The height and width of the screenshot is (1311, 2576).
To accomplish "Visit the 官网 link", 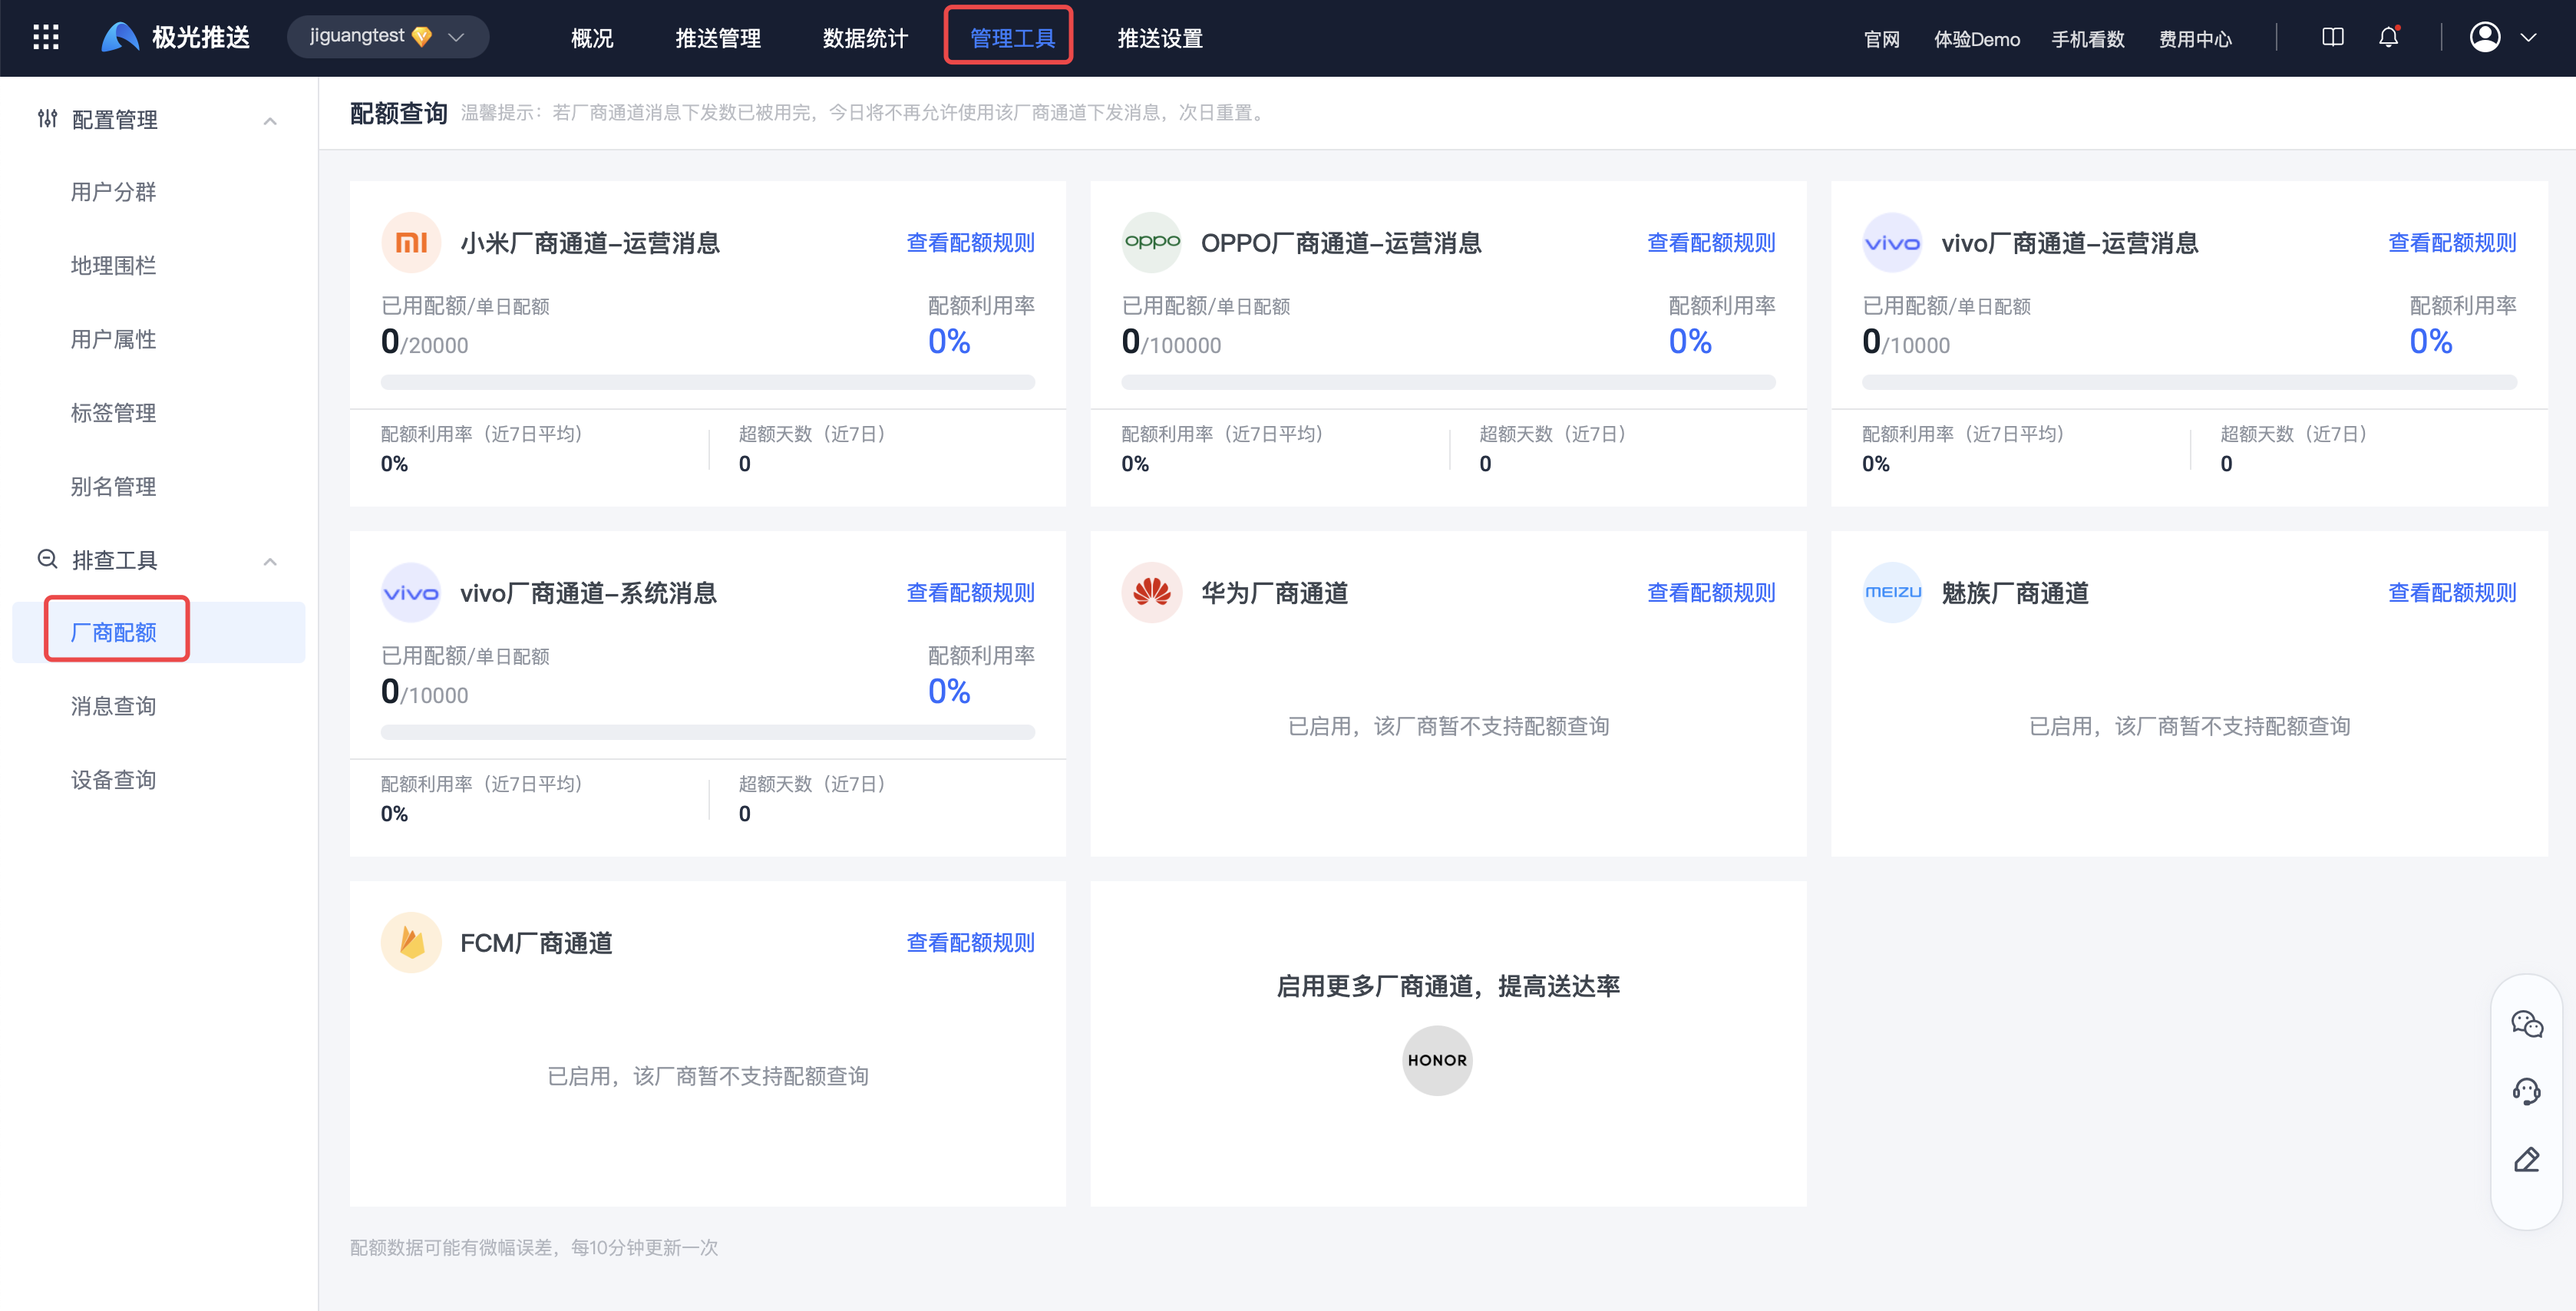I will point(1881,39).
